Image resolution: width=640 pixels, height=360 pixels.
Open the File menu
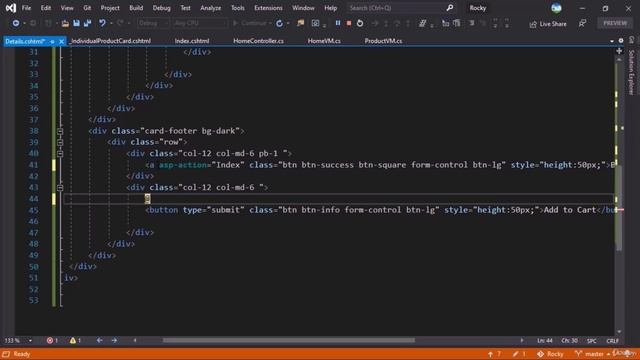click(26, 8)
